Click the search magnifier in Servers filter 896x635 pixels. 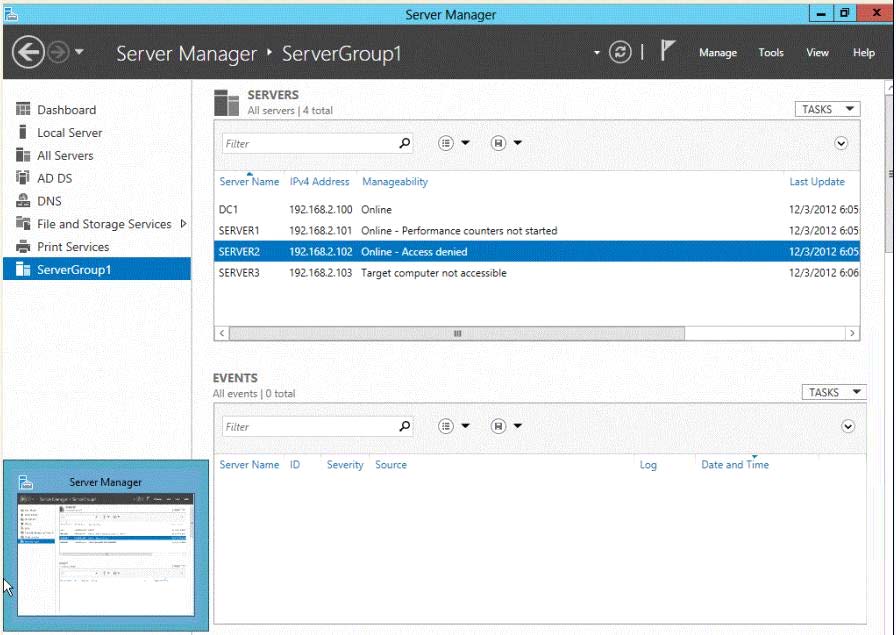(x=404, y=143)
